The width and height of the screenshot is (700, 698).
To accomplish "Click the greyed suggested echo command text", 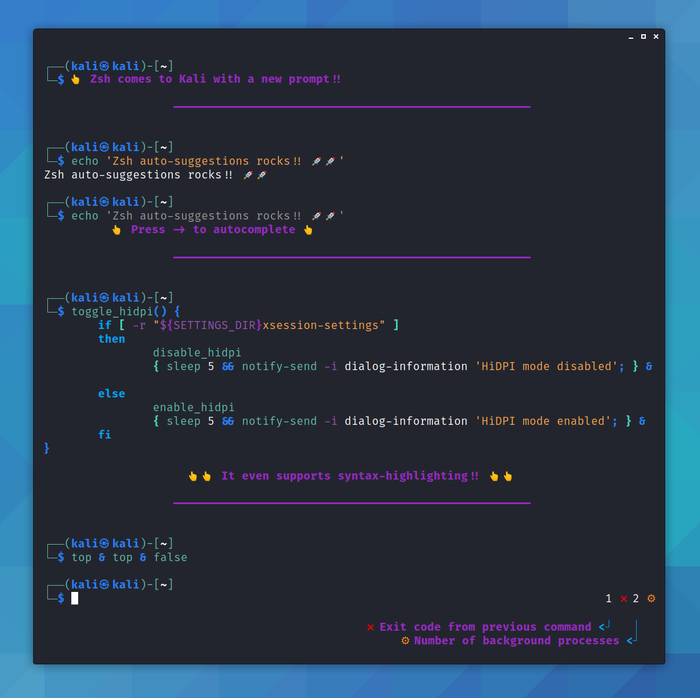I will coord(225,216).
